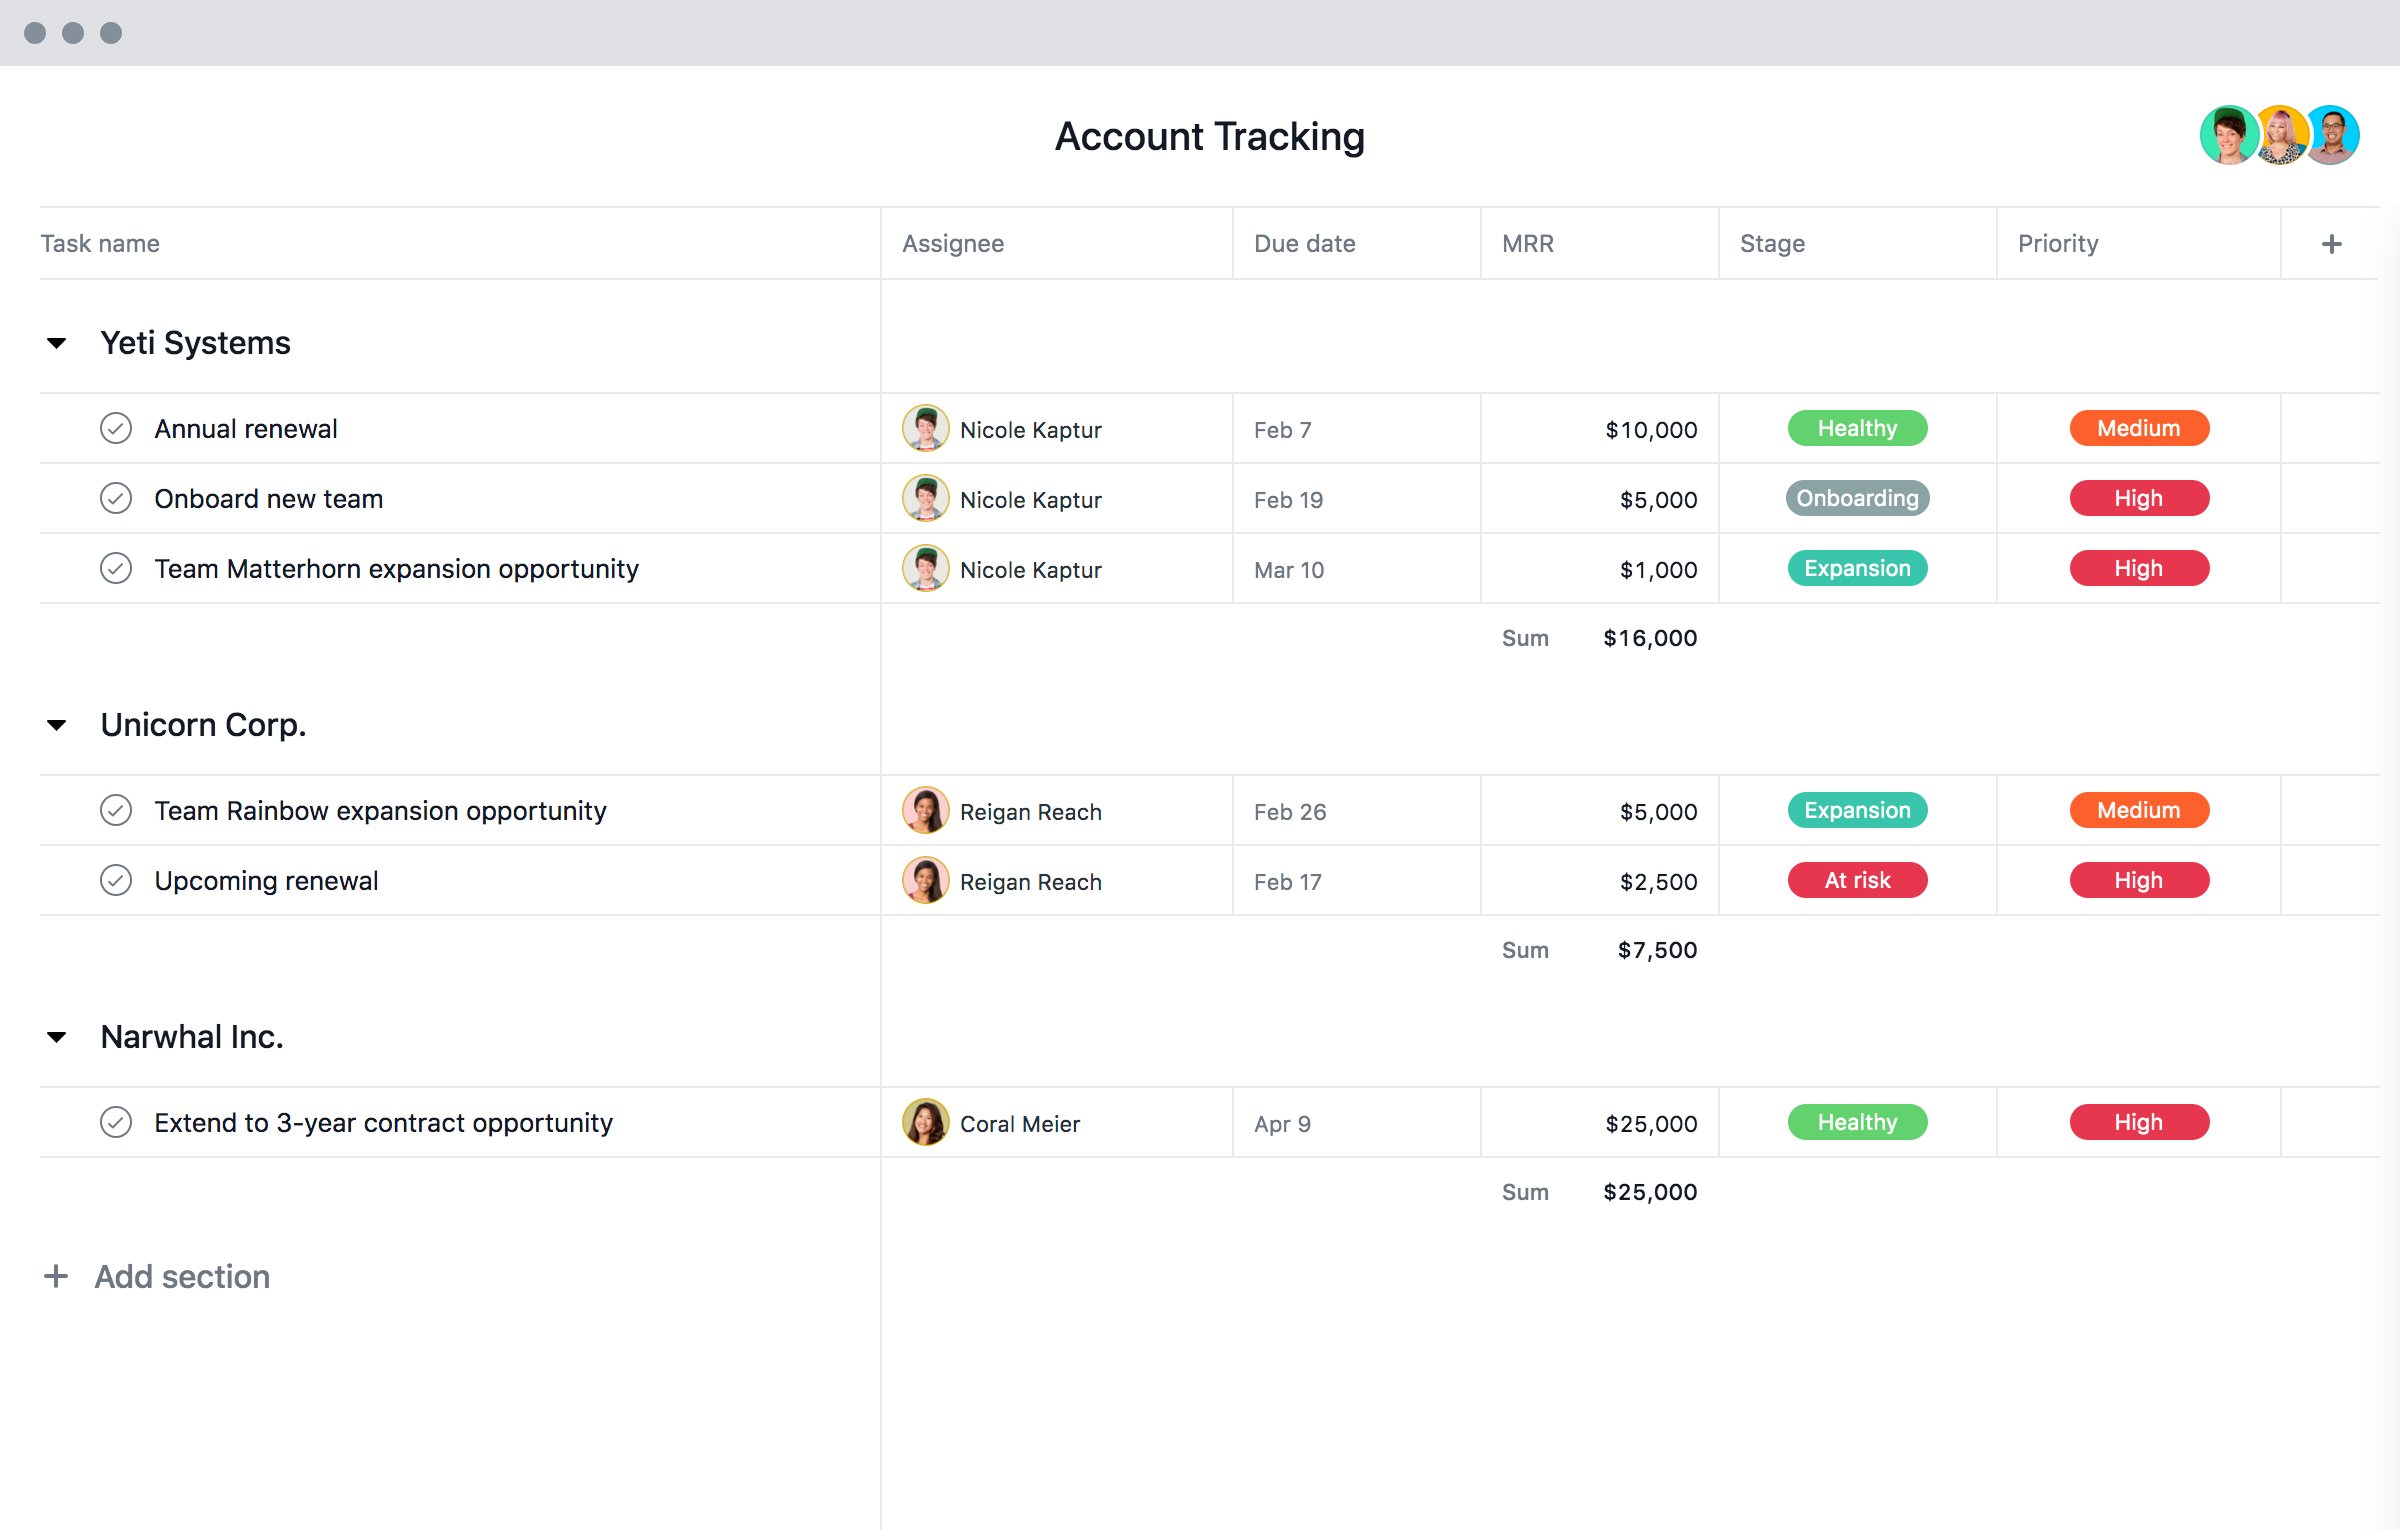Click Coral Meier's avatar icon
Screen dimensions: 2400x1530
922,1121
